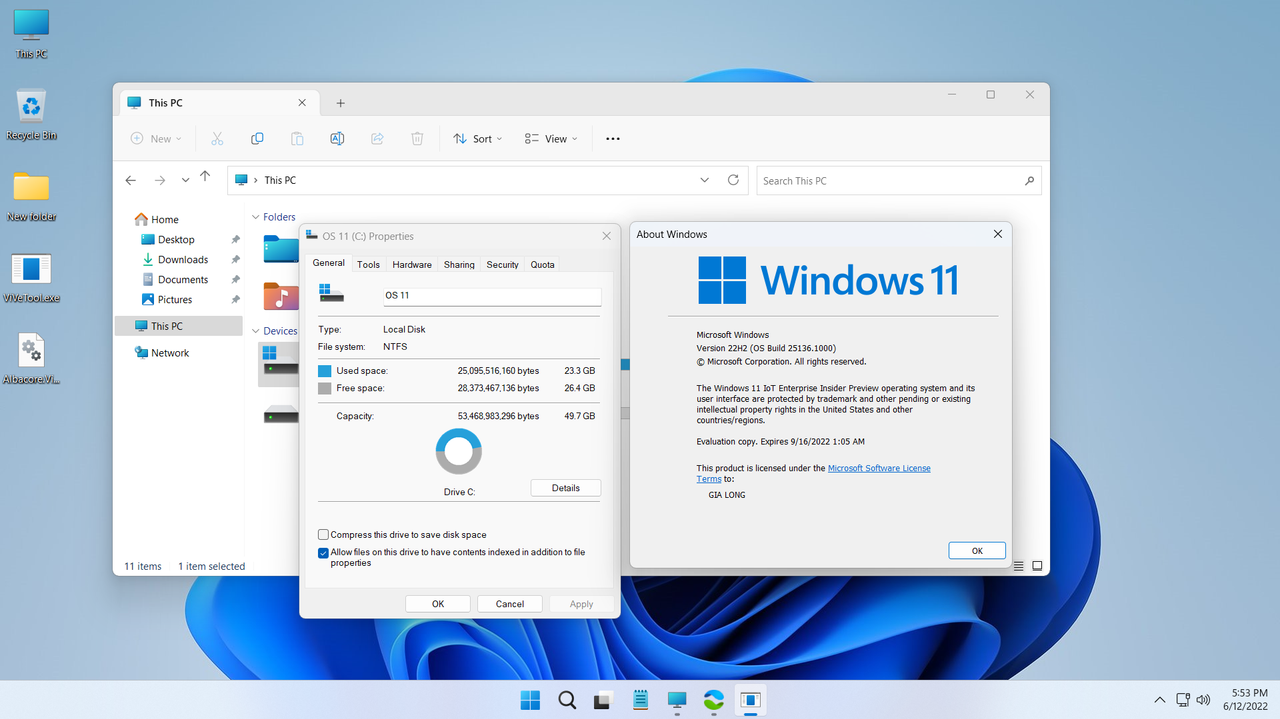Select This PC in navigation pane
Screen dimensions: 1280x719
pos(178,326)
